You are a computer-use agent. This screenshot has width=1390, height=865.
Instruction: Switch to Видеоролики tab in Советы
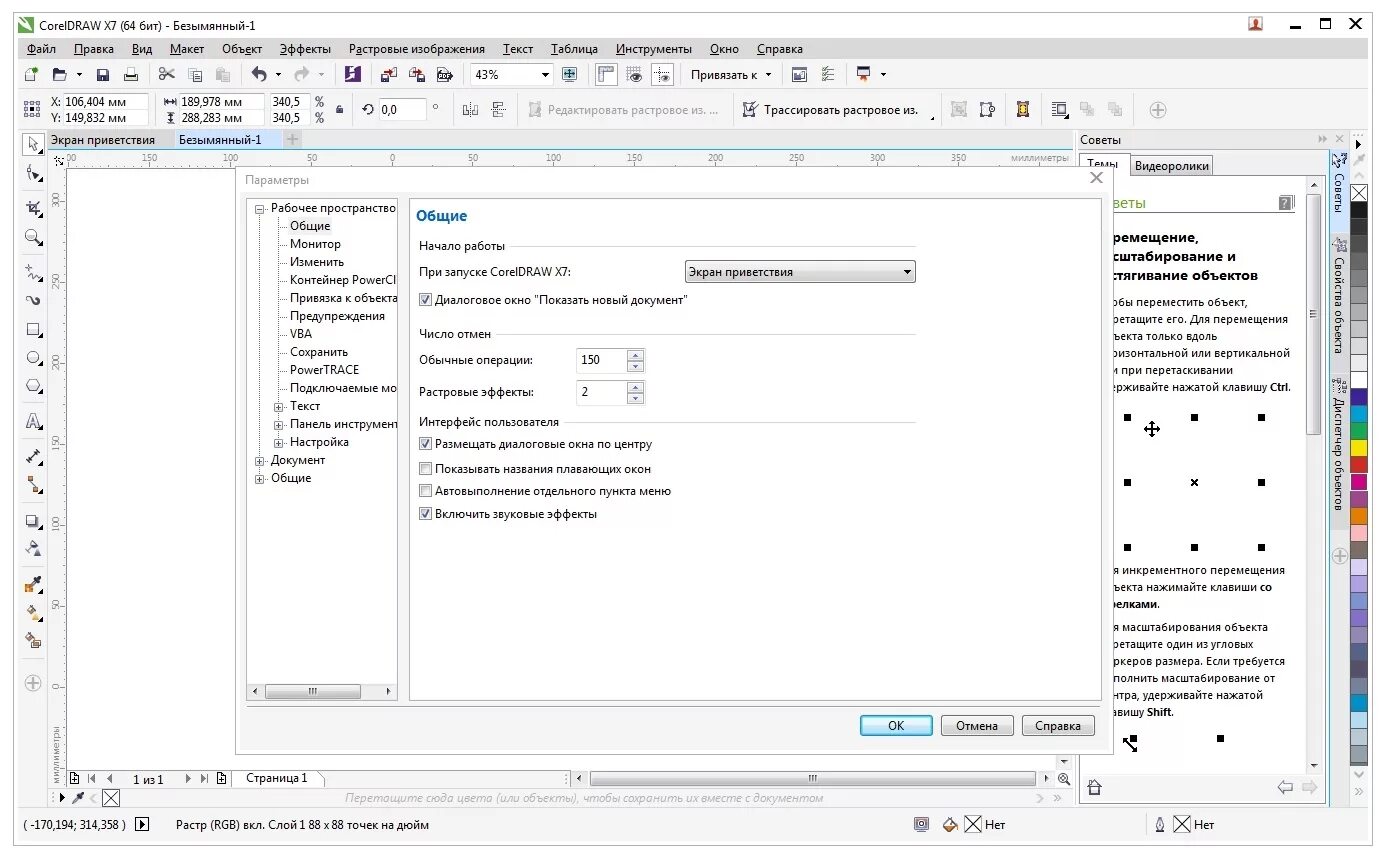coord(1172,166)
